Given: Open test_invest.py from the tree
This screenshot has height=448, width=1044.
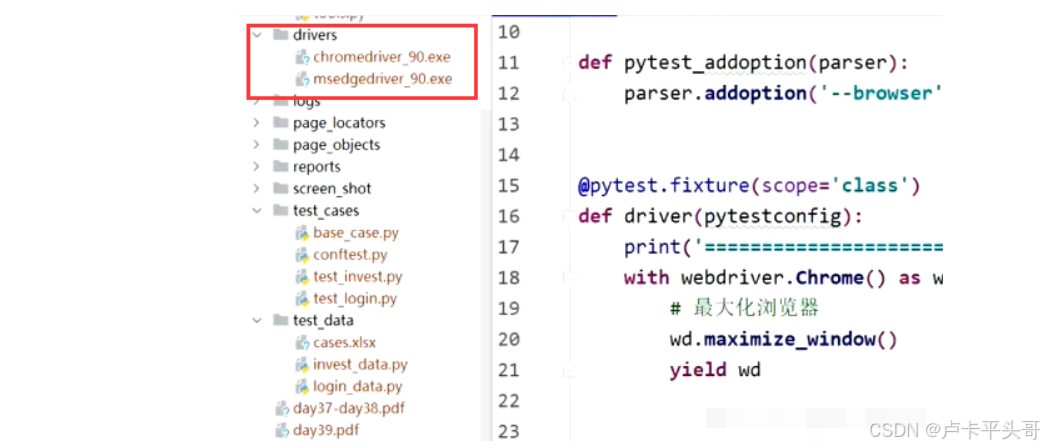Looking at the screenshot, I should click(x=358, y=277).
